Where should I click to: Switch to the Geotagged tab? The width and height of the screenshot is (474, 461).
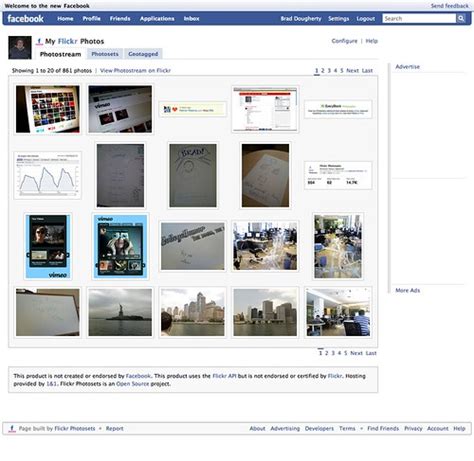click(143, 54)
